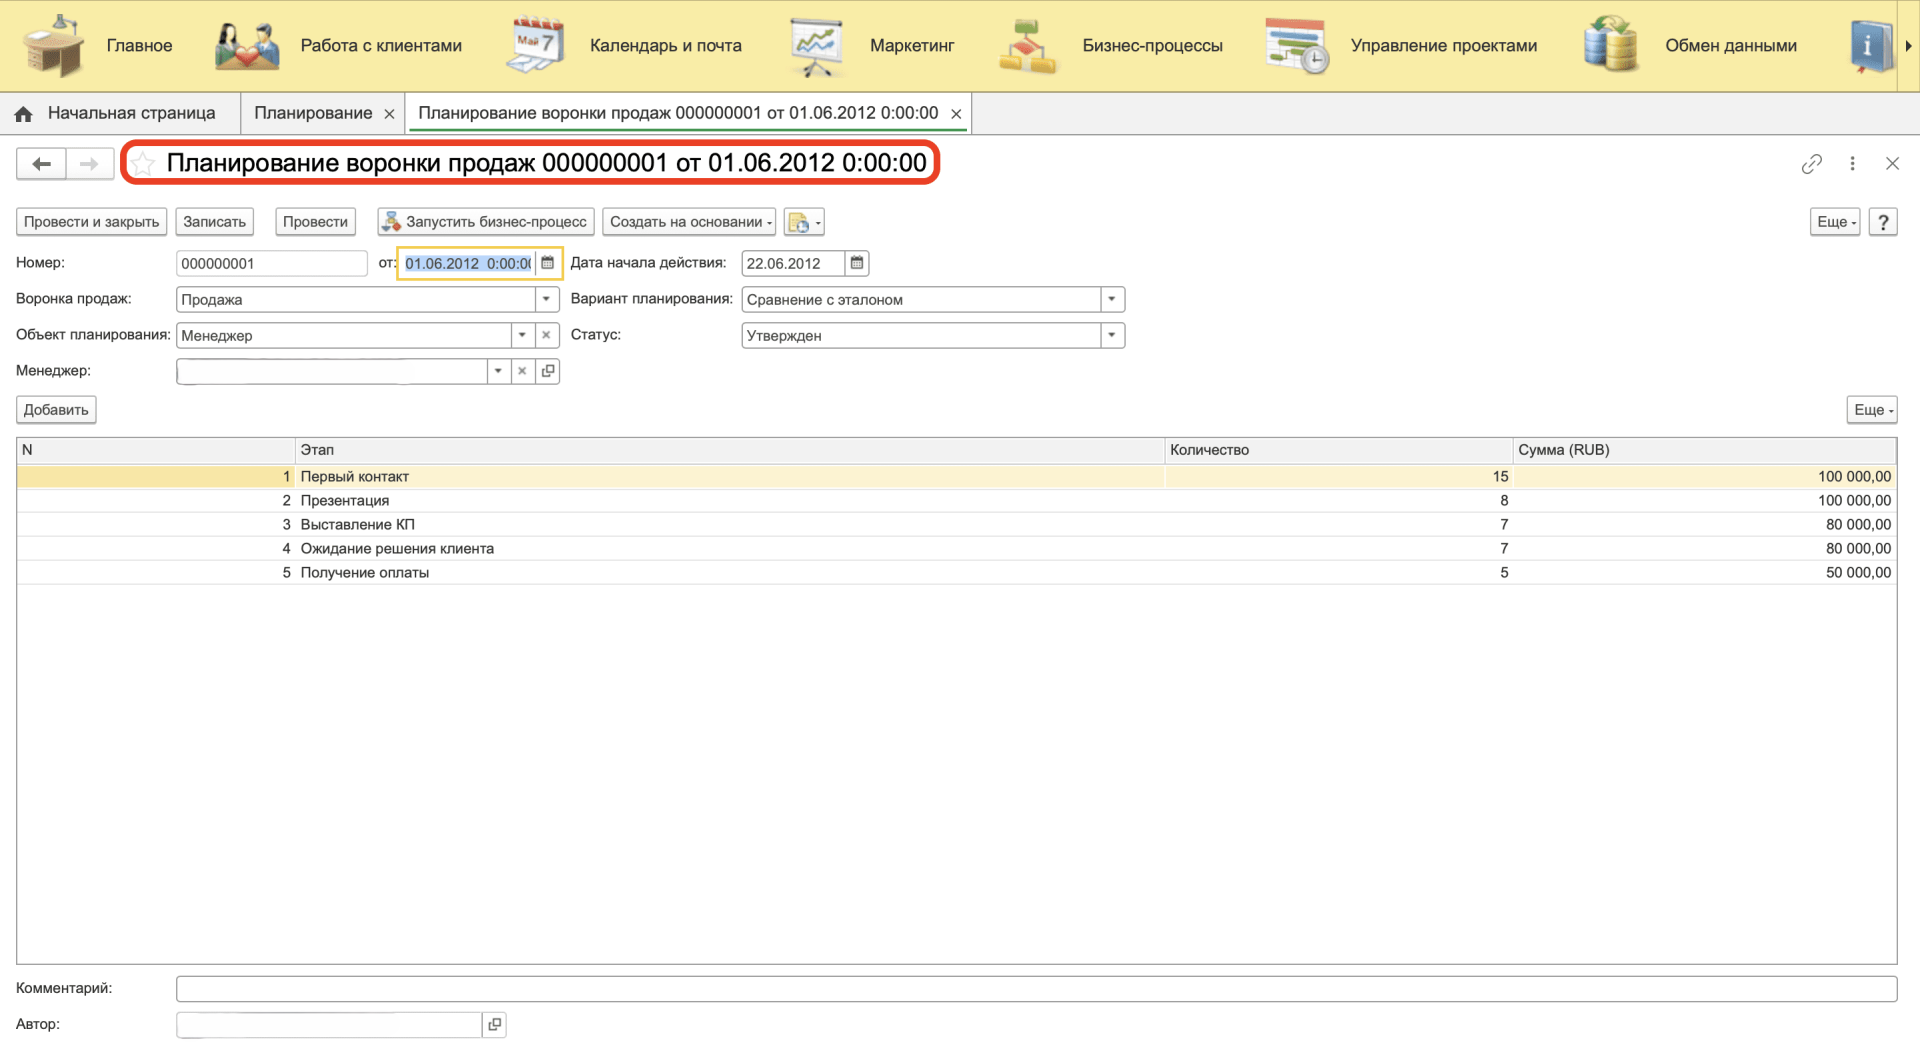Open the Менеджер field selection form icon
The width and height of the screenshot is (1920, 1053).
tap(548, 371)
